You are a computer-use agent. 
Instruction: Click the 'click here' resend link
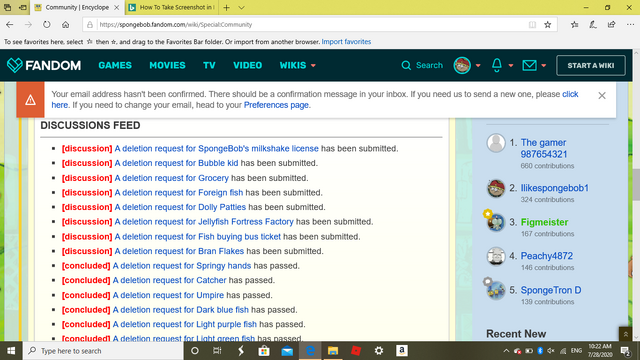[x=570, y=94]
